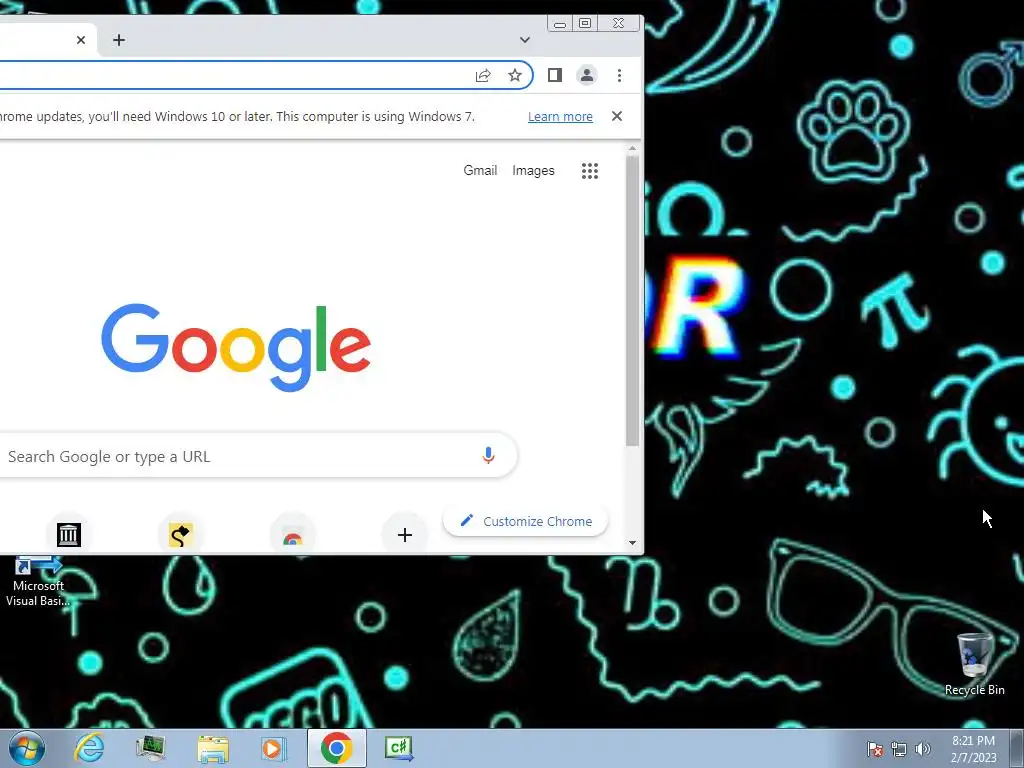Open the volume speaker tray icon
The height and width of the screenshot is (768, 1024).
[x=922, y=749]
